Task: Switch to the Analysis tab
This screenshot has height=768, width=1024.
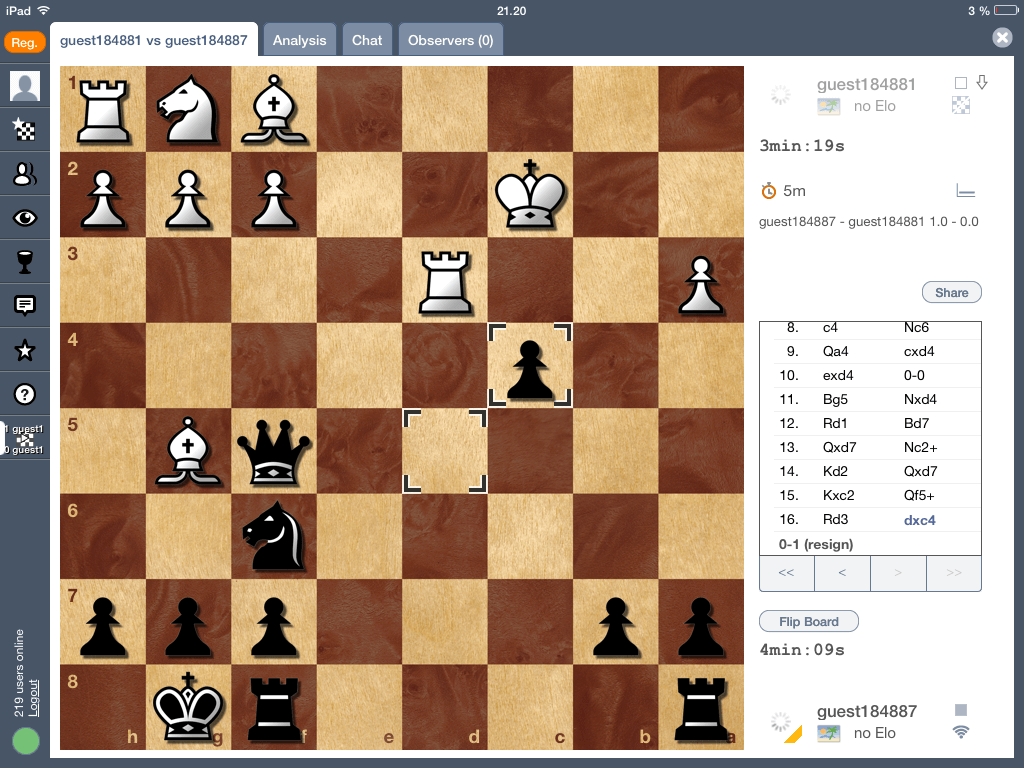Action: click(x=299, y=40)
